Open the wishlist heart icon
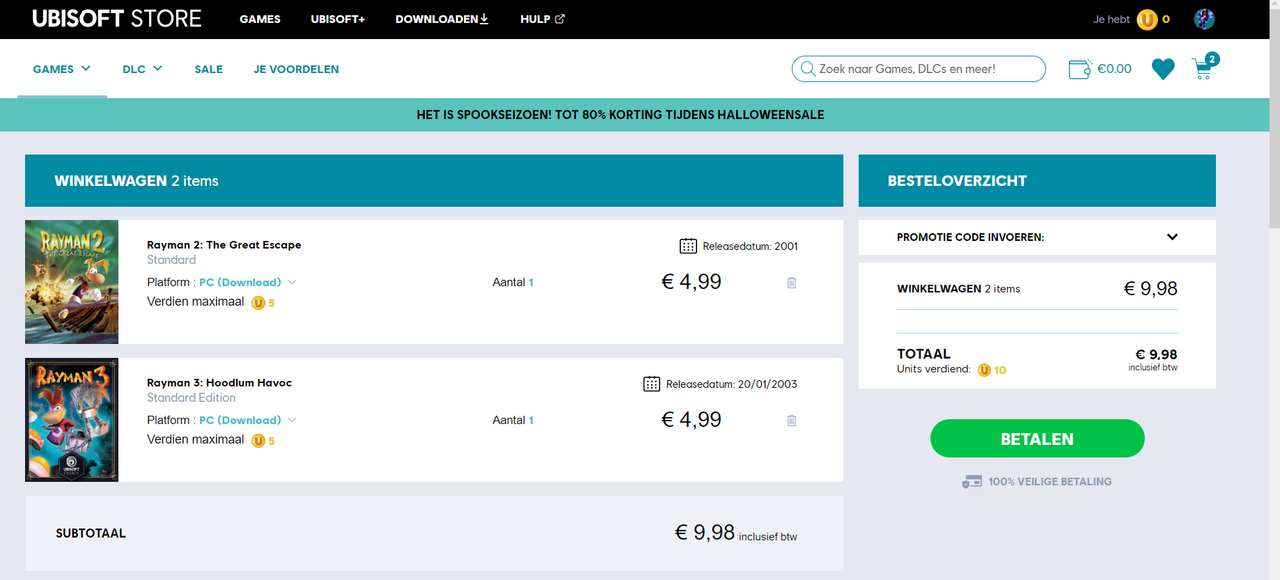1280x580 pixels. (x=1163, y=69)
